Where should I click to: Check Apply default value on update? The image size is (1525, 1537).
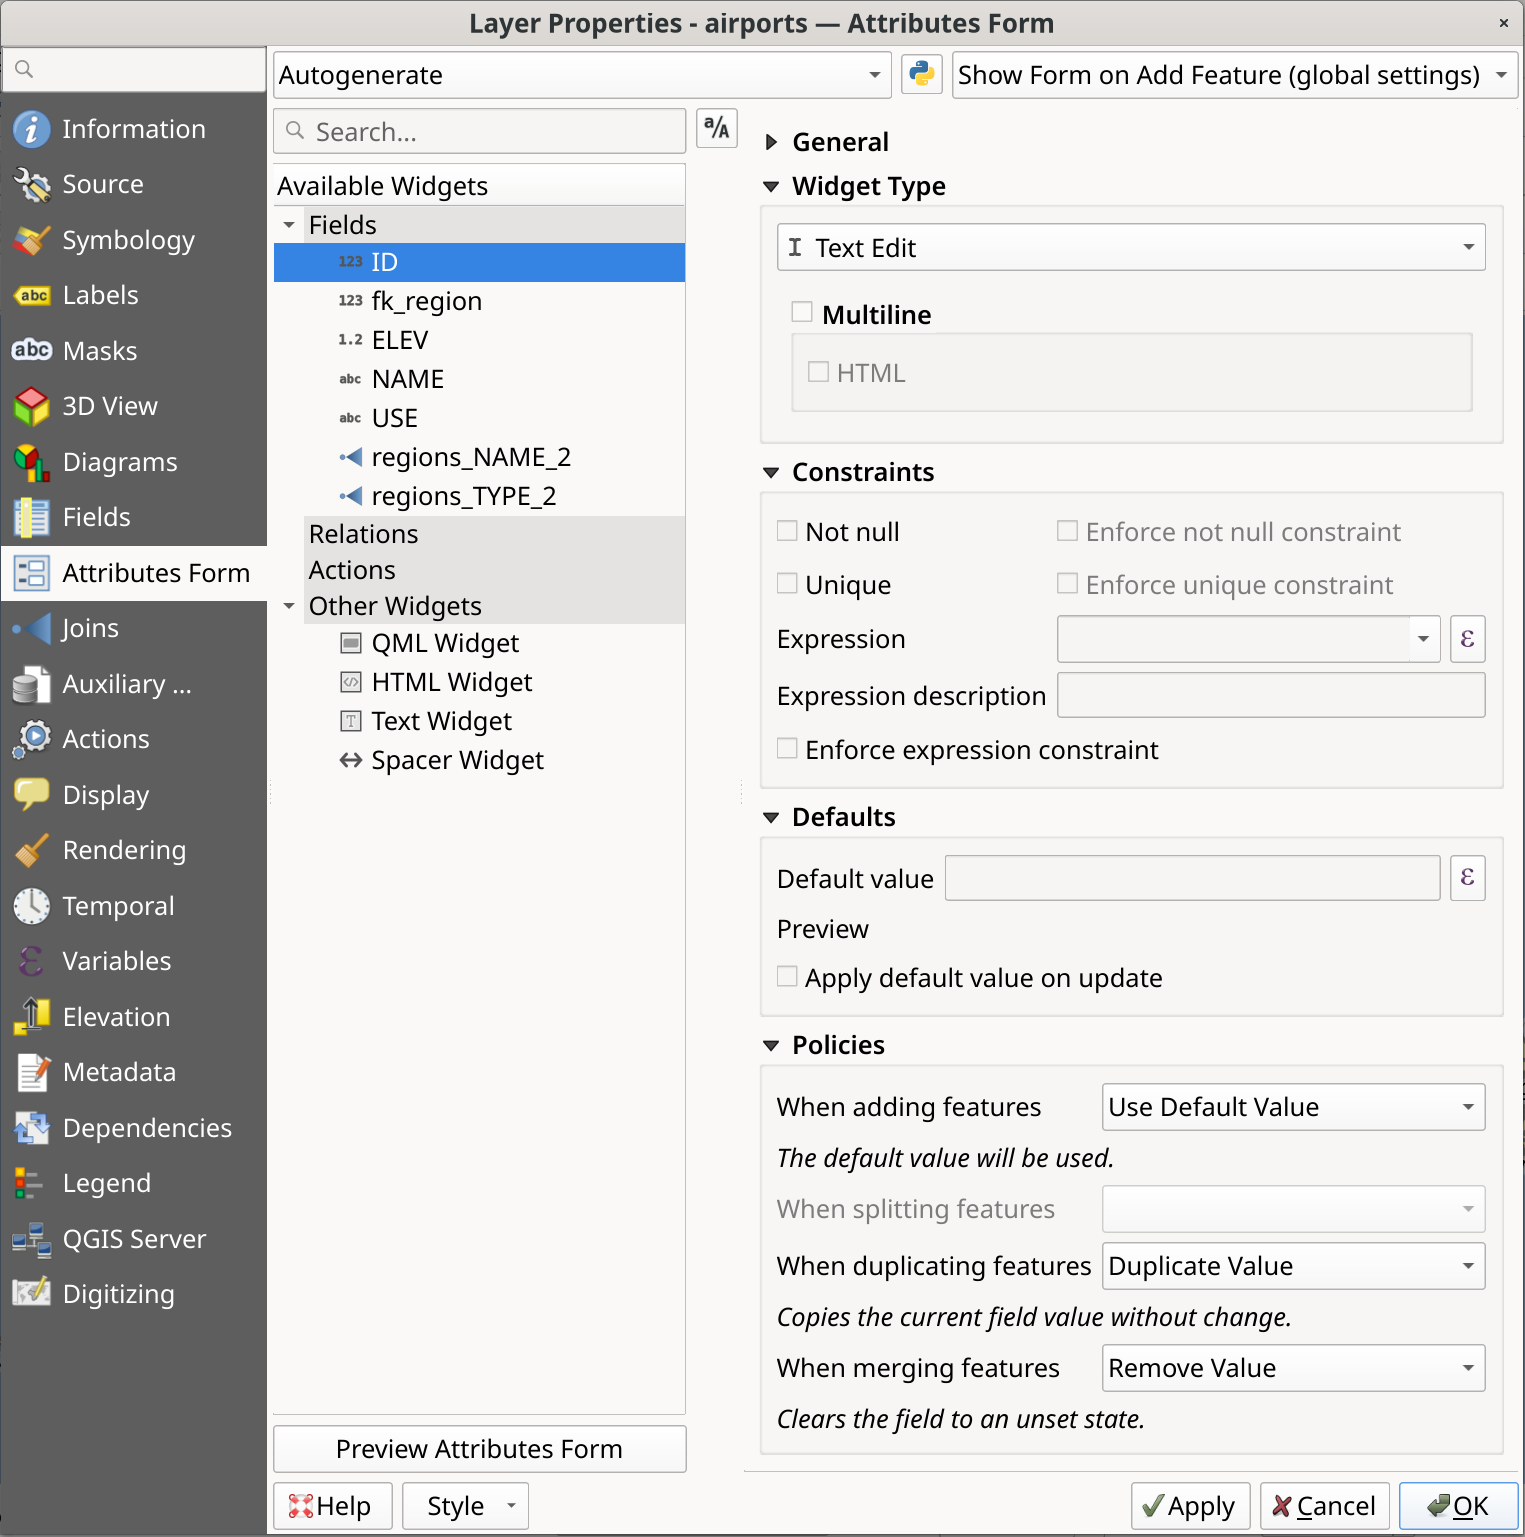tap(788, 977)
